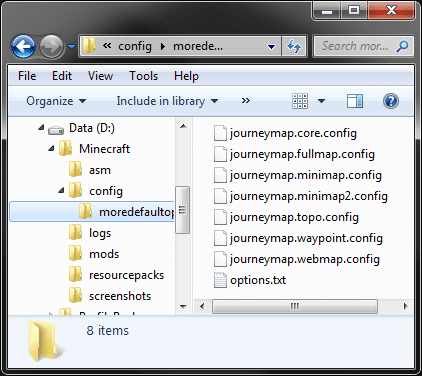Collapse the Minecraft folder node
Image resolution: width=422 pixels, height=376 pixels.
(x=51, y=149)
